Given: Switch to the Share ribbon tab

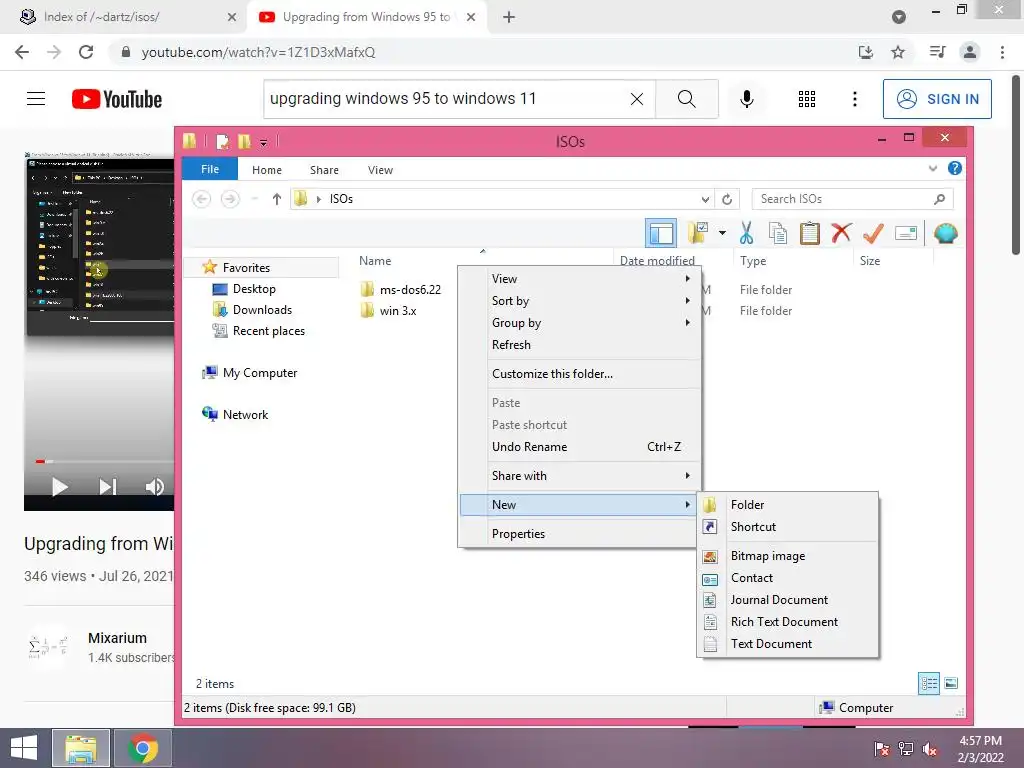Looking at the screenshot, I should (x=324, y=170).
